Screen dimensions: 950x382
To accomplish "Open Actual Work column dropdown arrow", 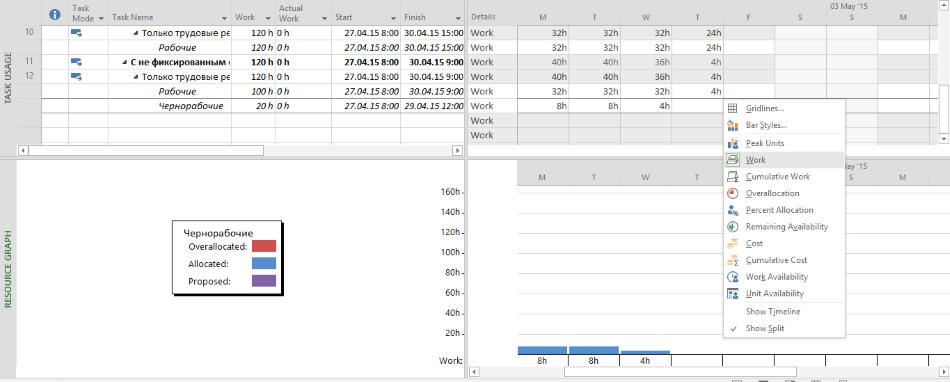I will click(324, 18).
